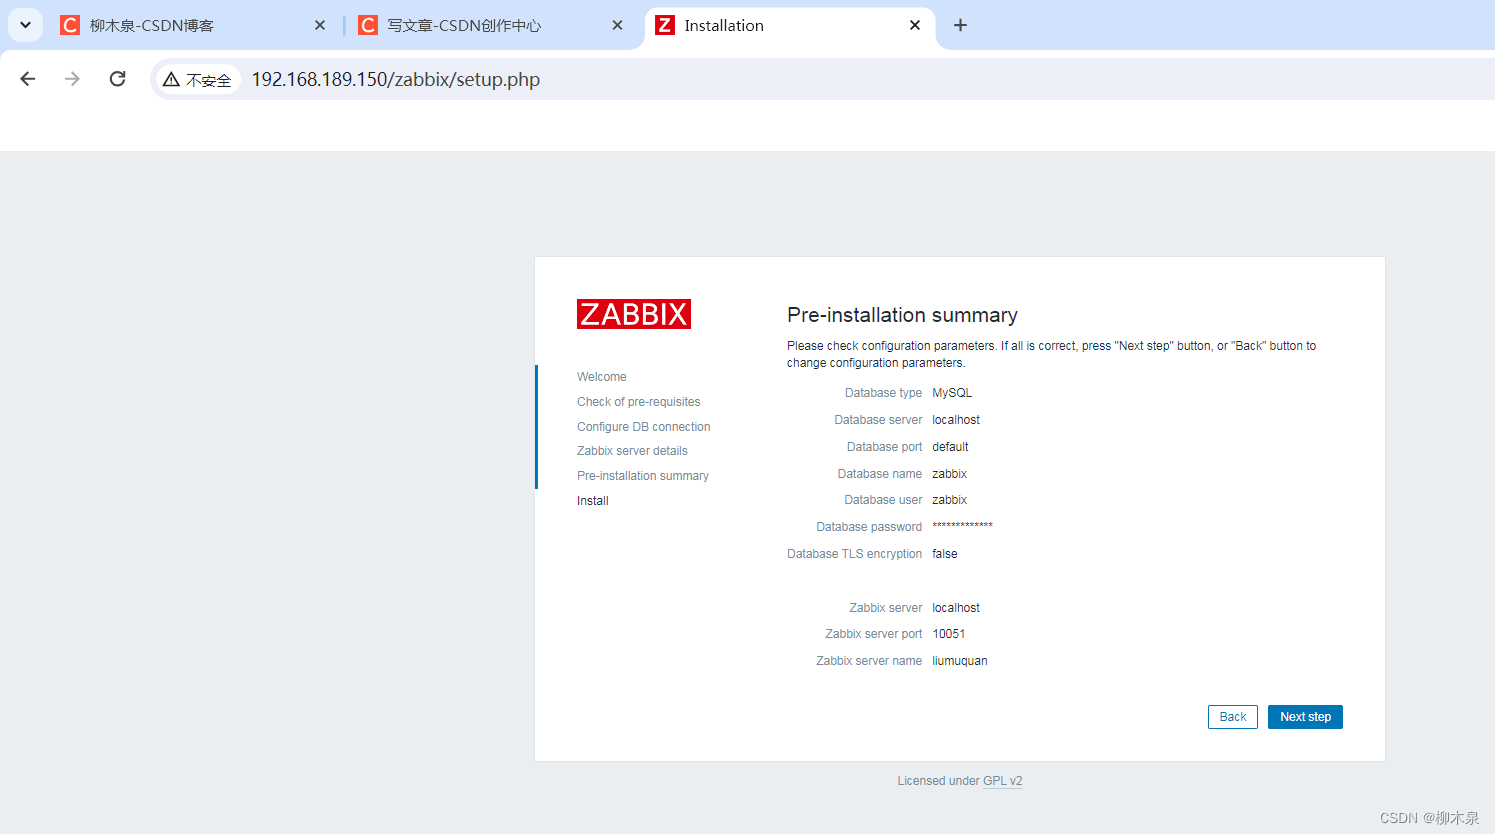Click the 不安全 security warning badge

[x=198, y=80]
